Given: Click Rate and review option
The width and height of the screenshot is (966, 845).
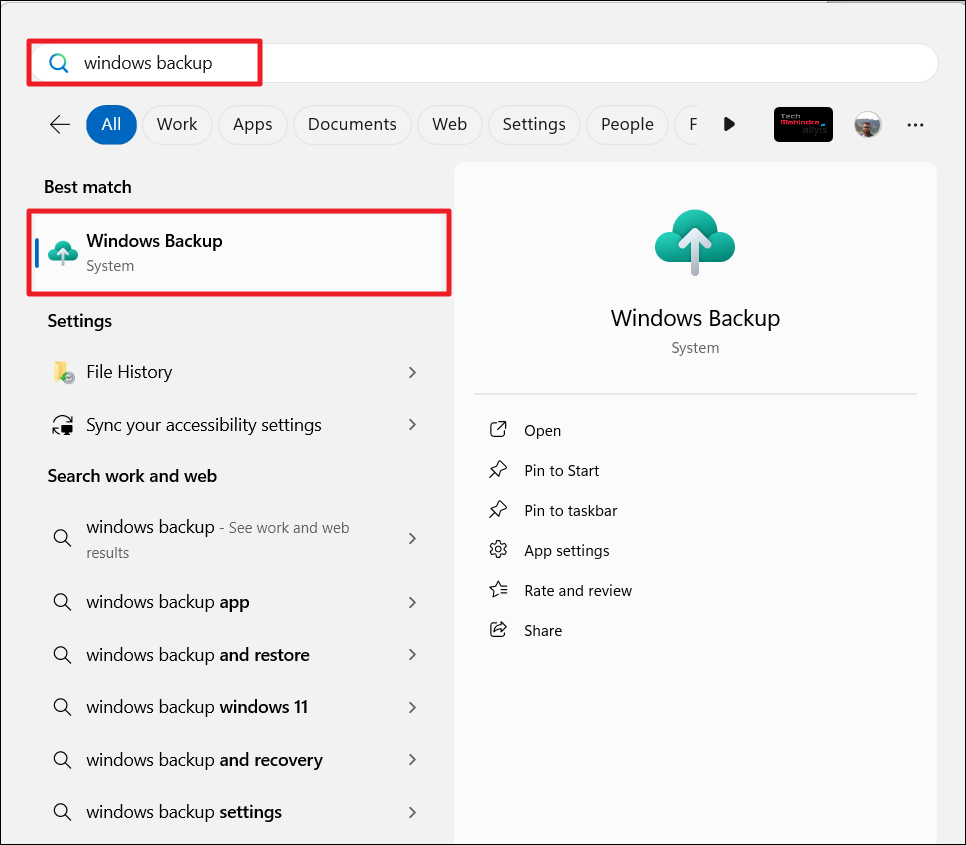Looking at the screenshot, I should pyautogui.click(x=577, y=591).
